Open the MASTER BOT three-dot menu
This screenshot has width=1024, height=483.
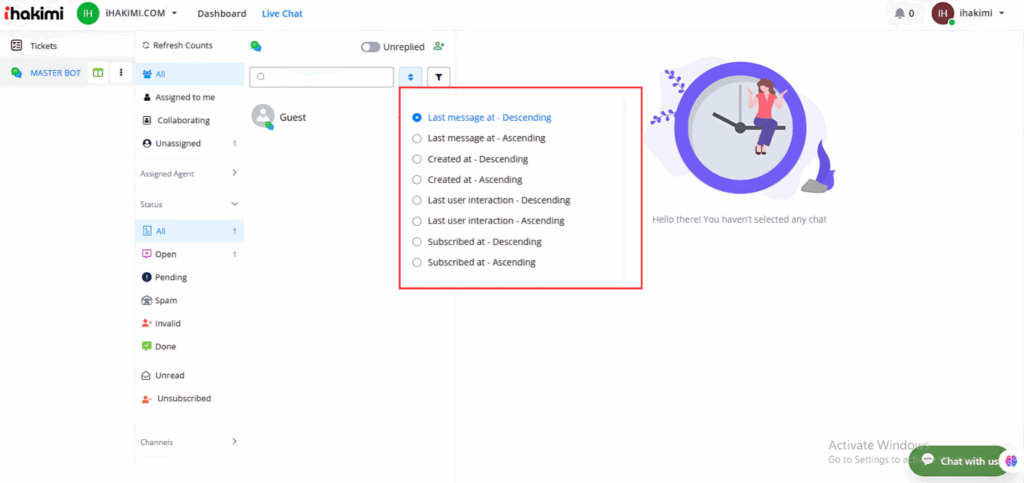click(121, 73)
